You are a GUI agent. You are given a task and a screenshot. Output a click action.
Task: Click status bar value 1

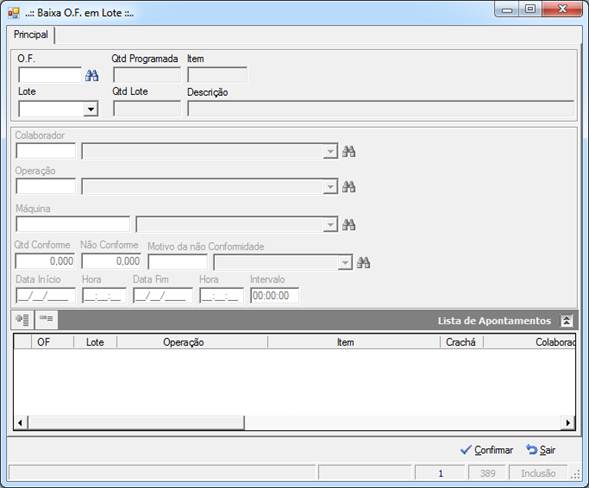[x=440, y=473]
